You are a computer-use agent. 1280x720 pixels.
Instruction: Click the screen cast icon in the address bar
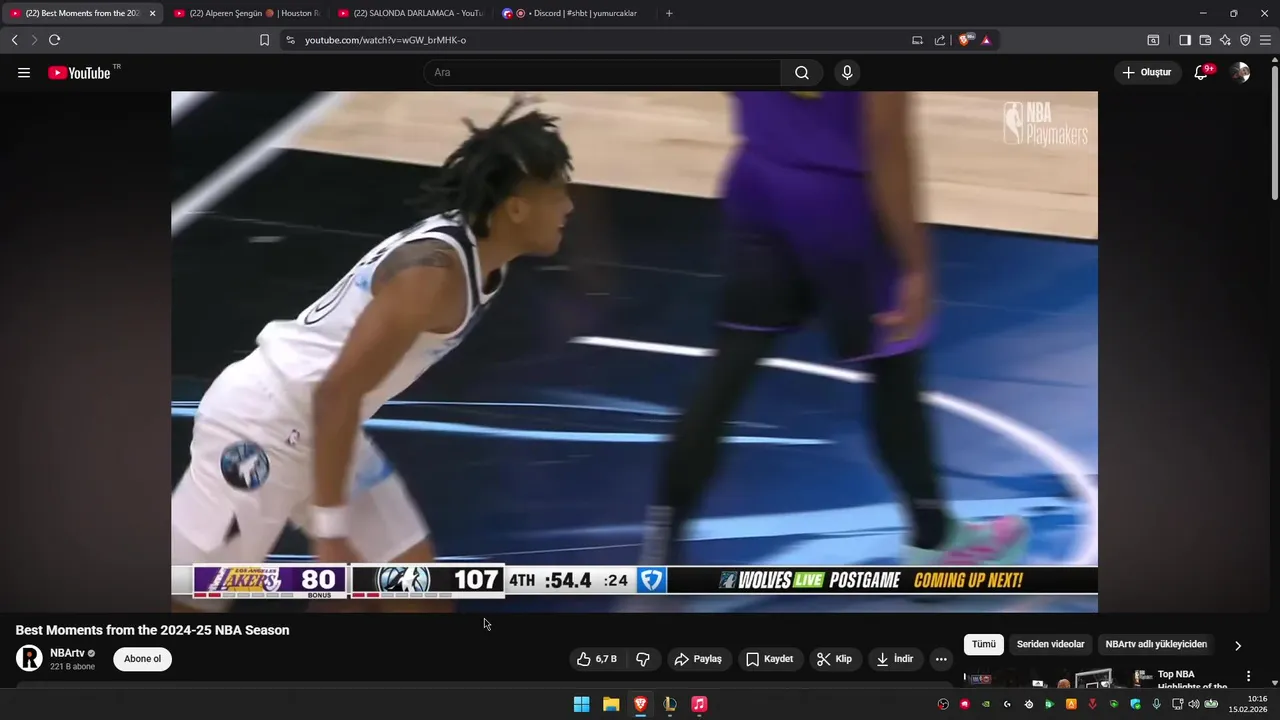[x=917, y=40]
